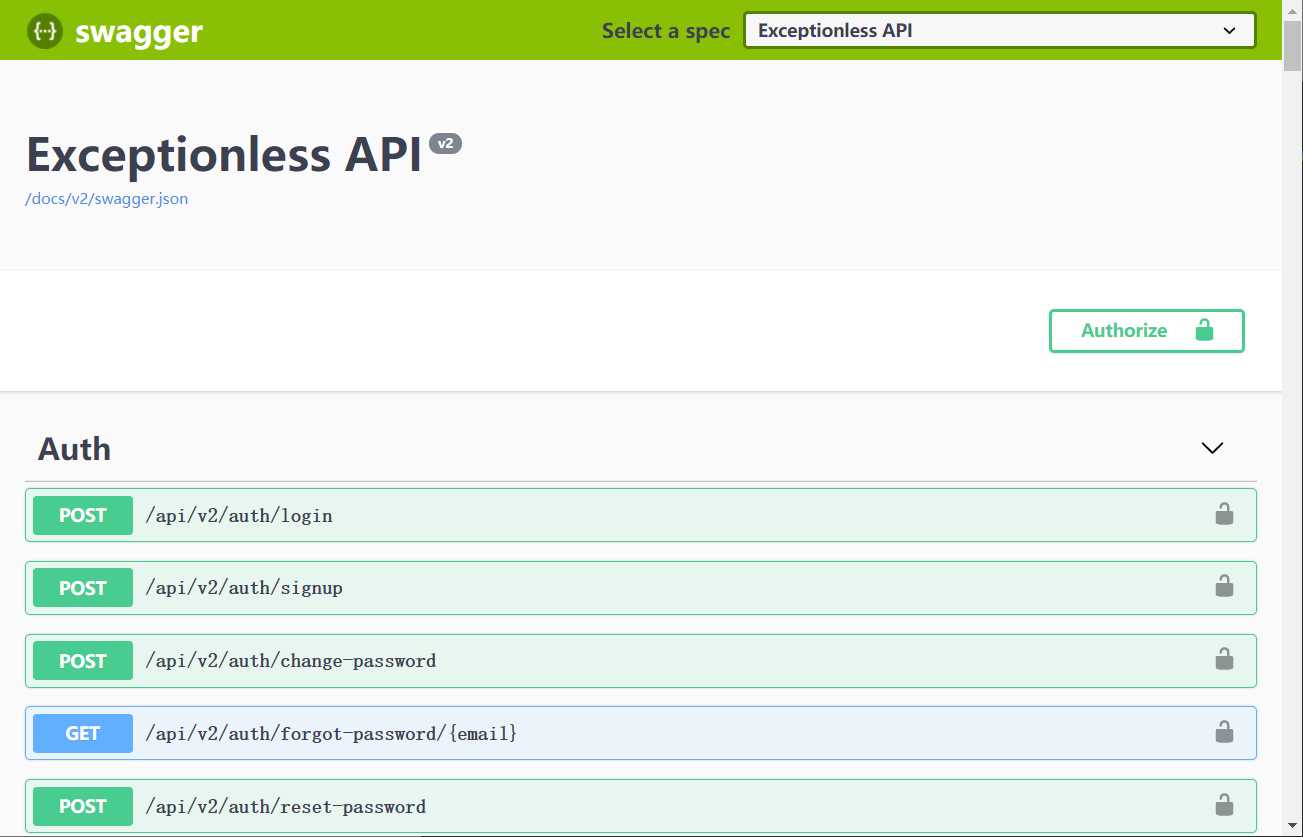Click the Auth section heading
Screen dimensions: 1303x837
[74, 449]
